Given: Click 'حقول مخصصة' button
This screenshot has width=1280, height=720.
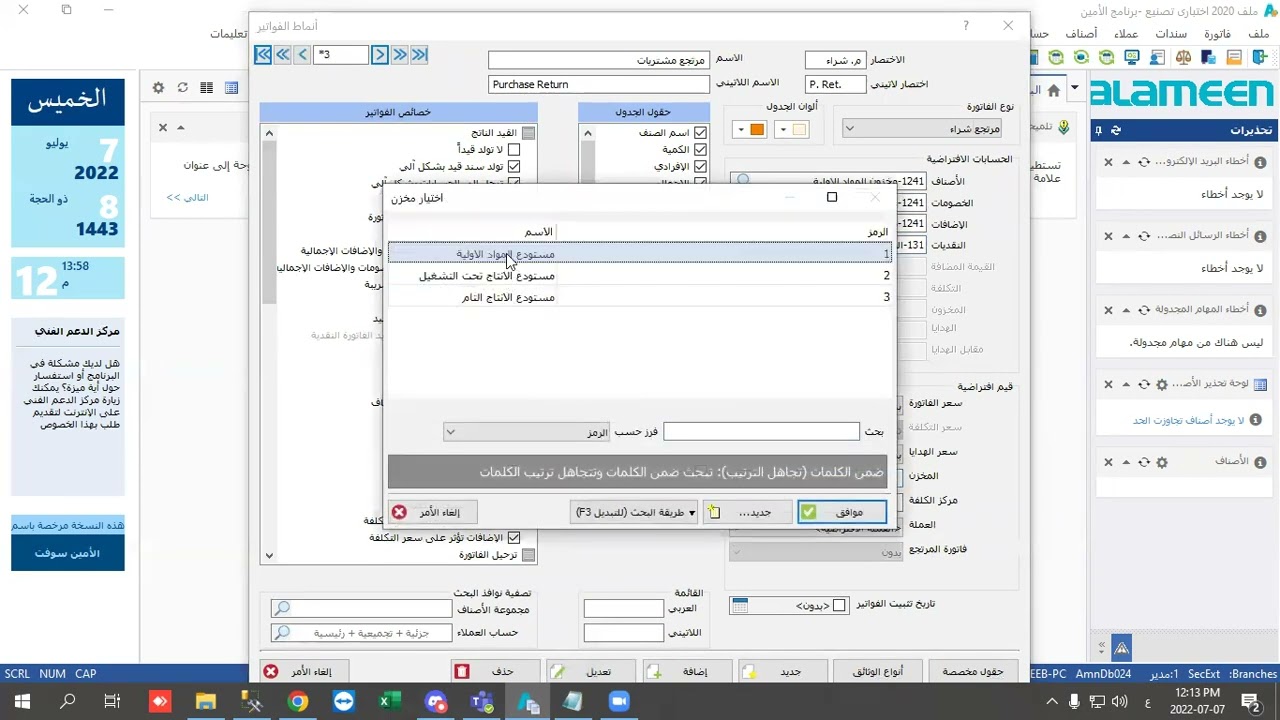Looking at the screenshot, I should [x=973, y=672].
